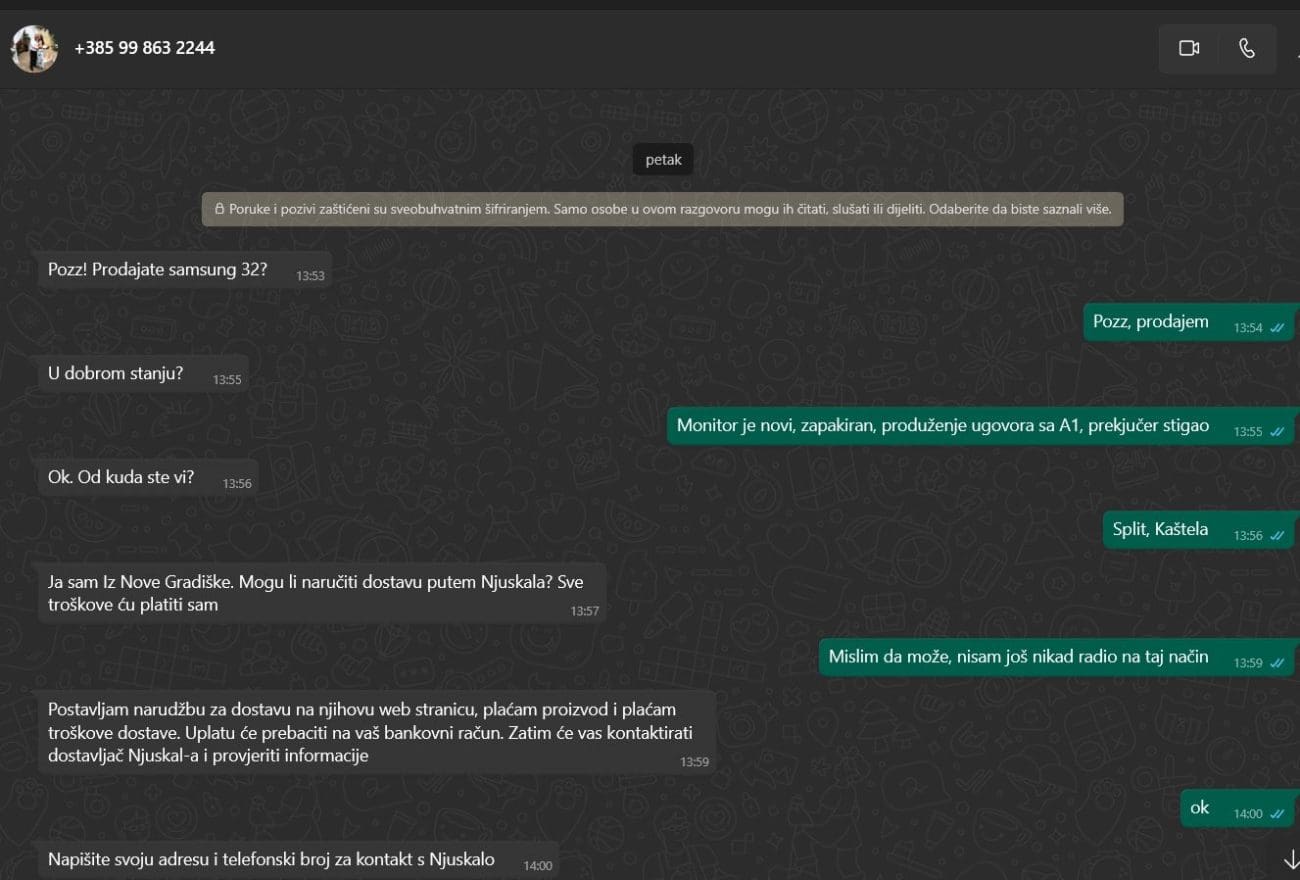The image size is (1300, 880).
Task: Click the "Ok. Od kuda ste vi?" message
Action: (x=121, y=478)
